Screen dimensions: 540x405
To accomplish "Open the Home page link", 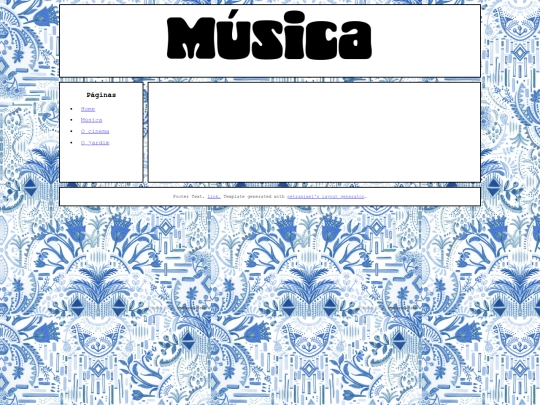I will [x=88, y=109].
